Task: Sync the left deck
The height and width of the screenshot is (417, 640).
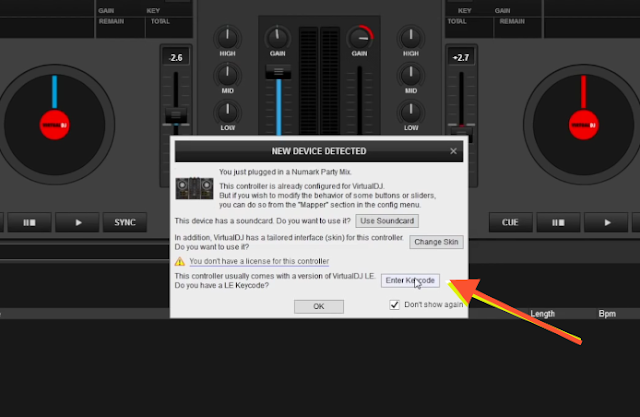Action: click(125, 222)
